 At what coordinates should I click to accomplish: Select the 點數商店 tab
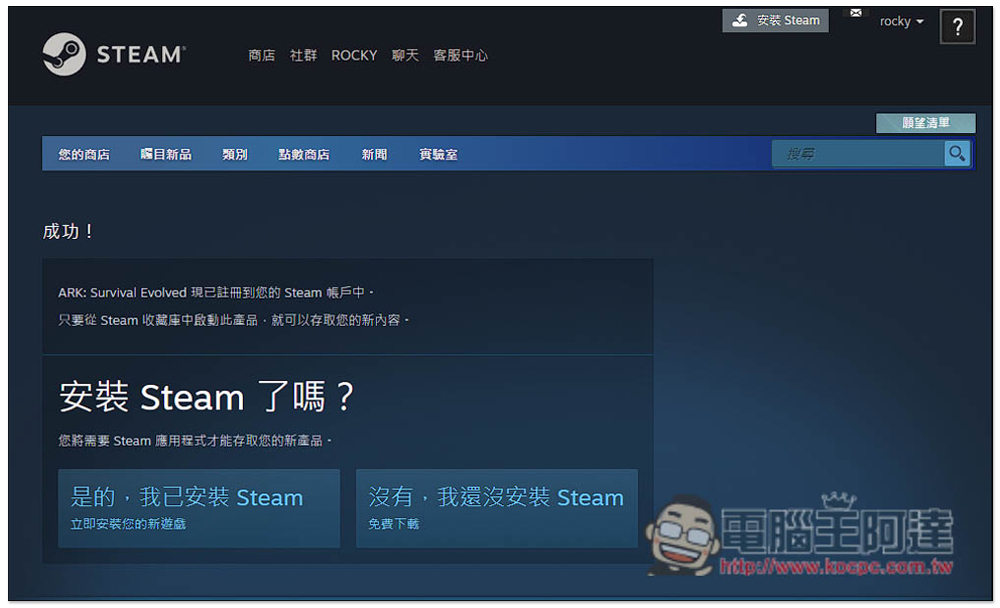point(304,154)
